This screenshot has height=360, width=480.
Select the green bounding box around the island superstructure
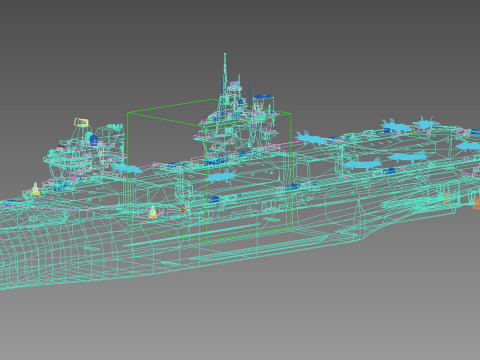pyautogui.click(x=209, y=170)
